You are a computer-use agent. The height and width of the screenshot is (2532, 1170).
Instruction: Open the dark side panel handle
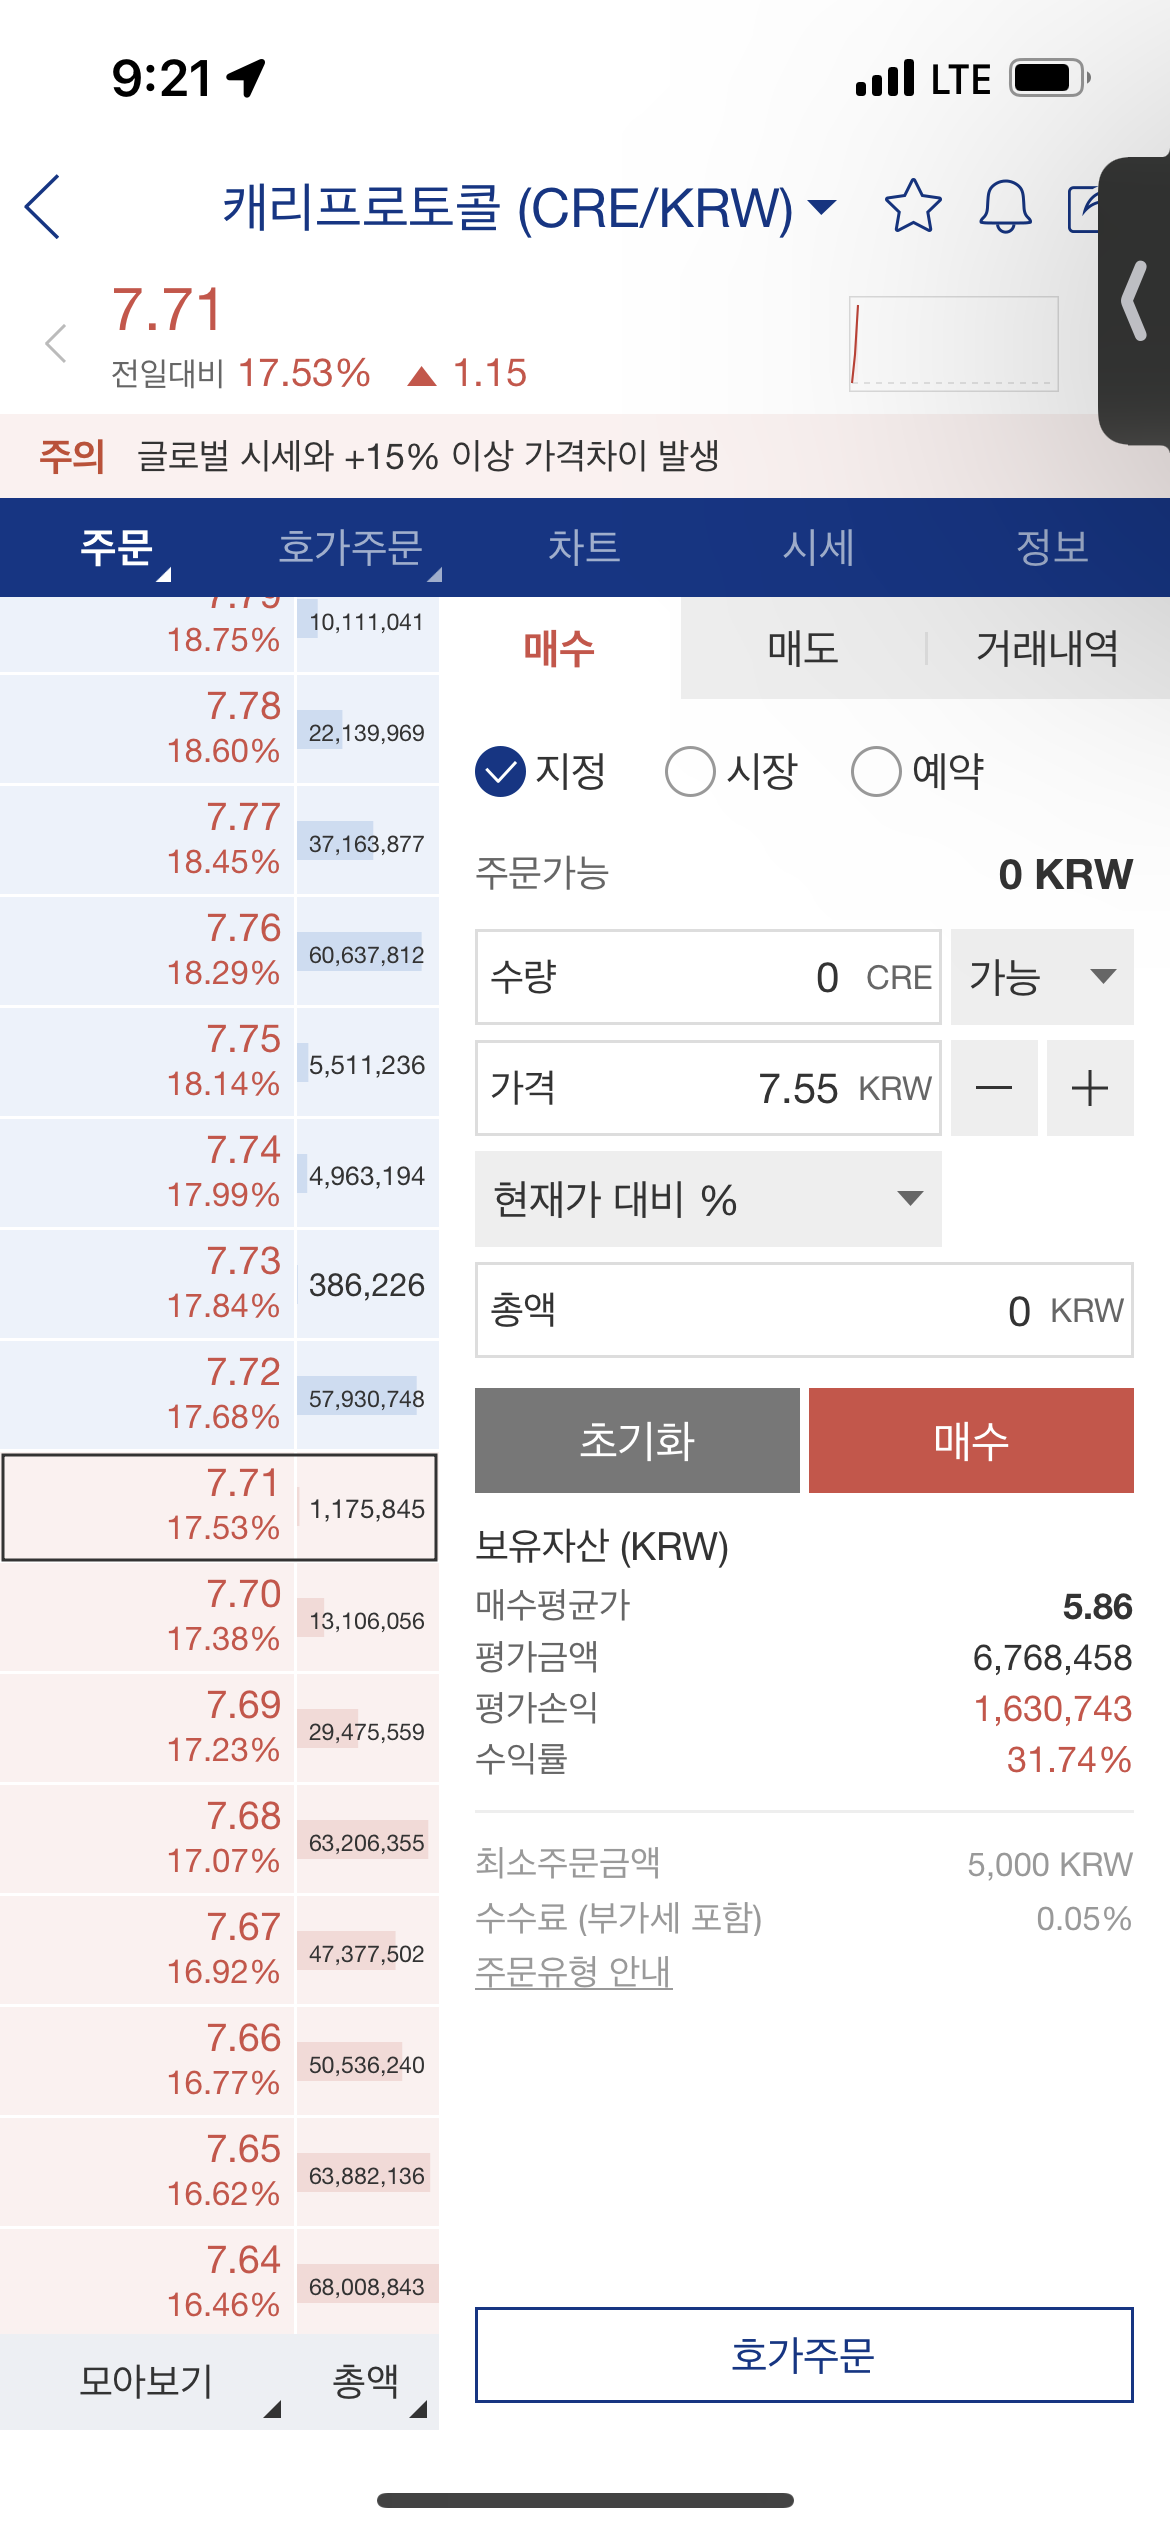(1135, 301)
